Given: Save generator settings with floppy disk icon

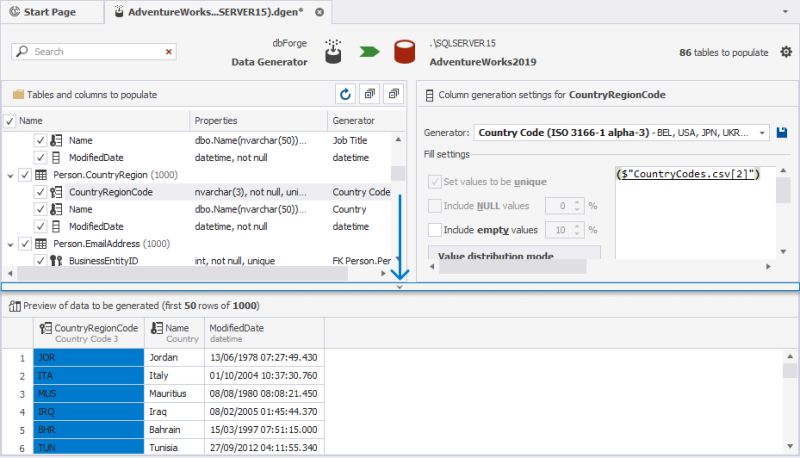Looking at the screenshot, I should (x=782, y=133).
